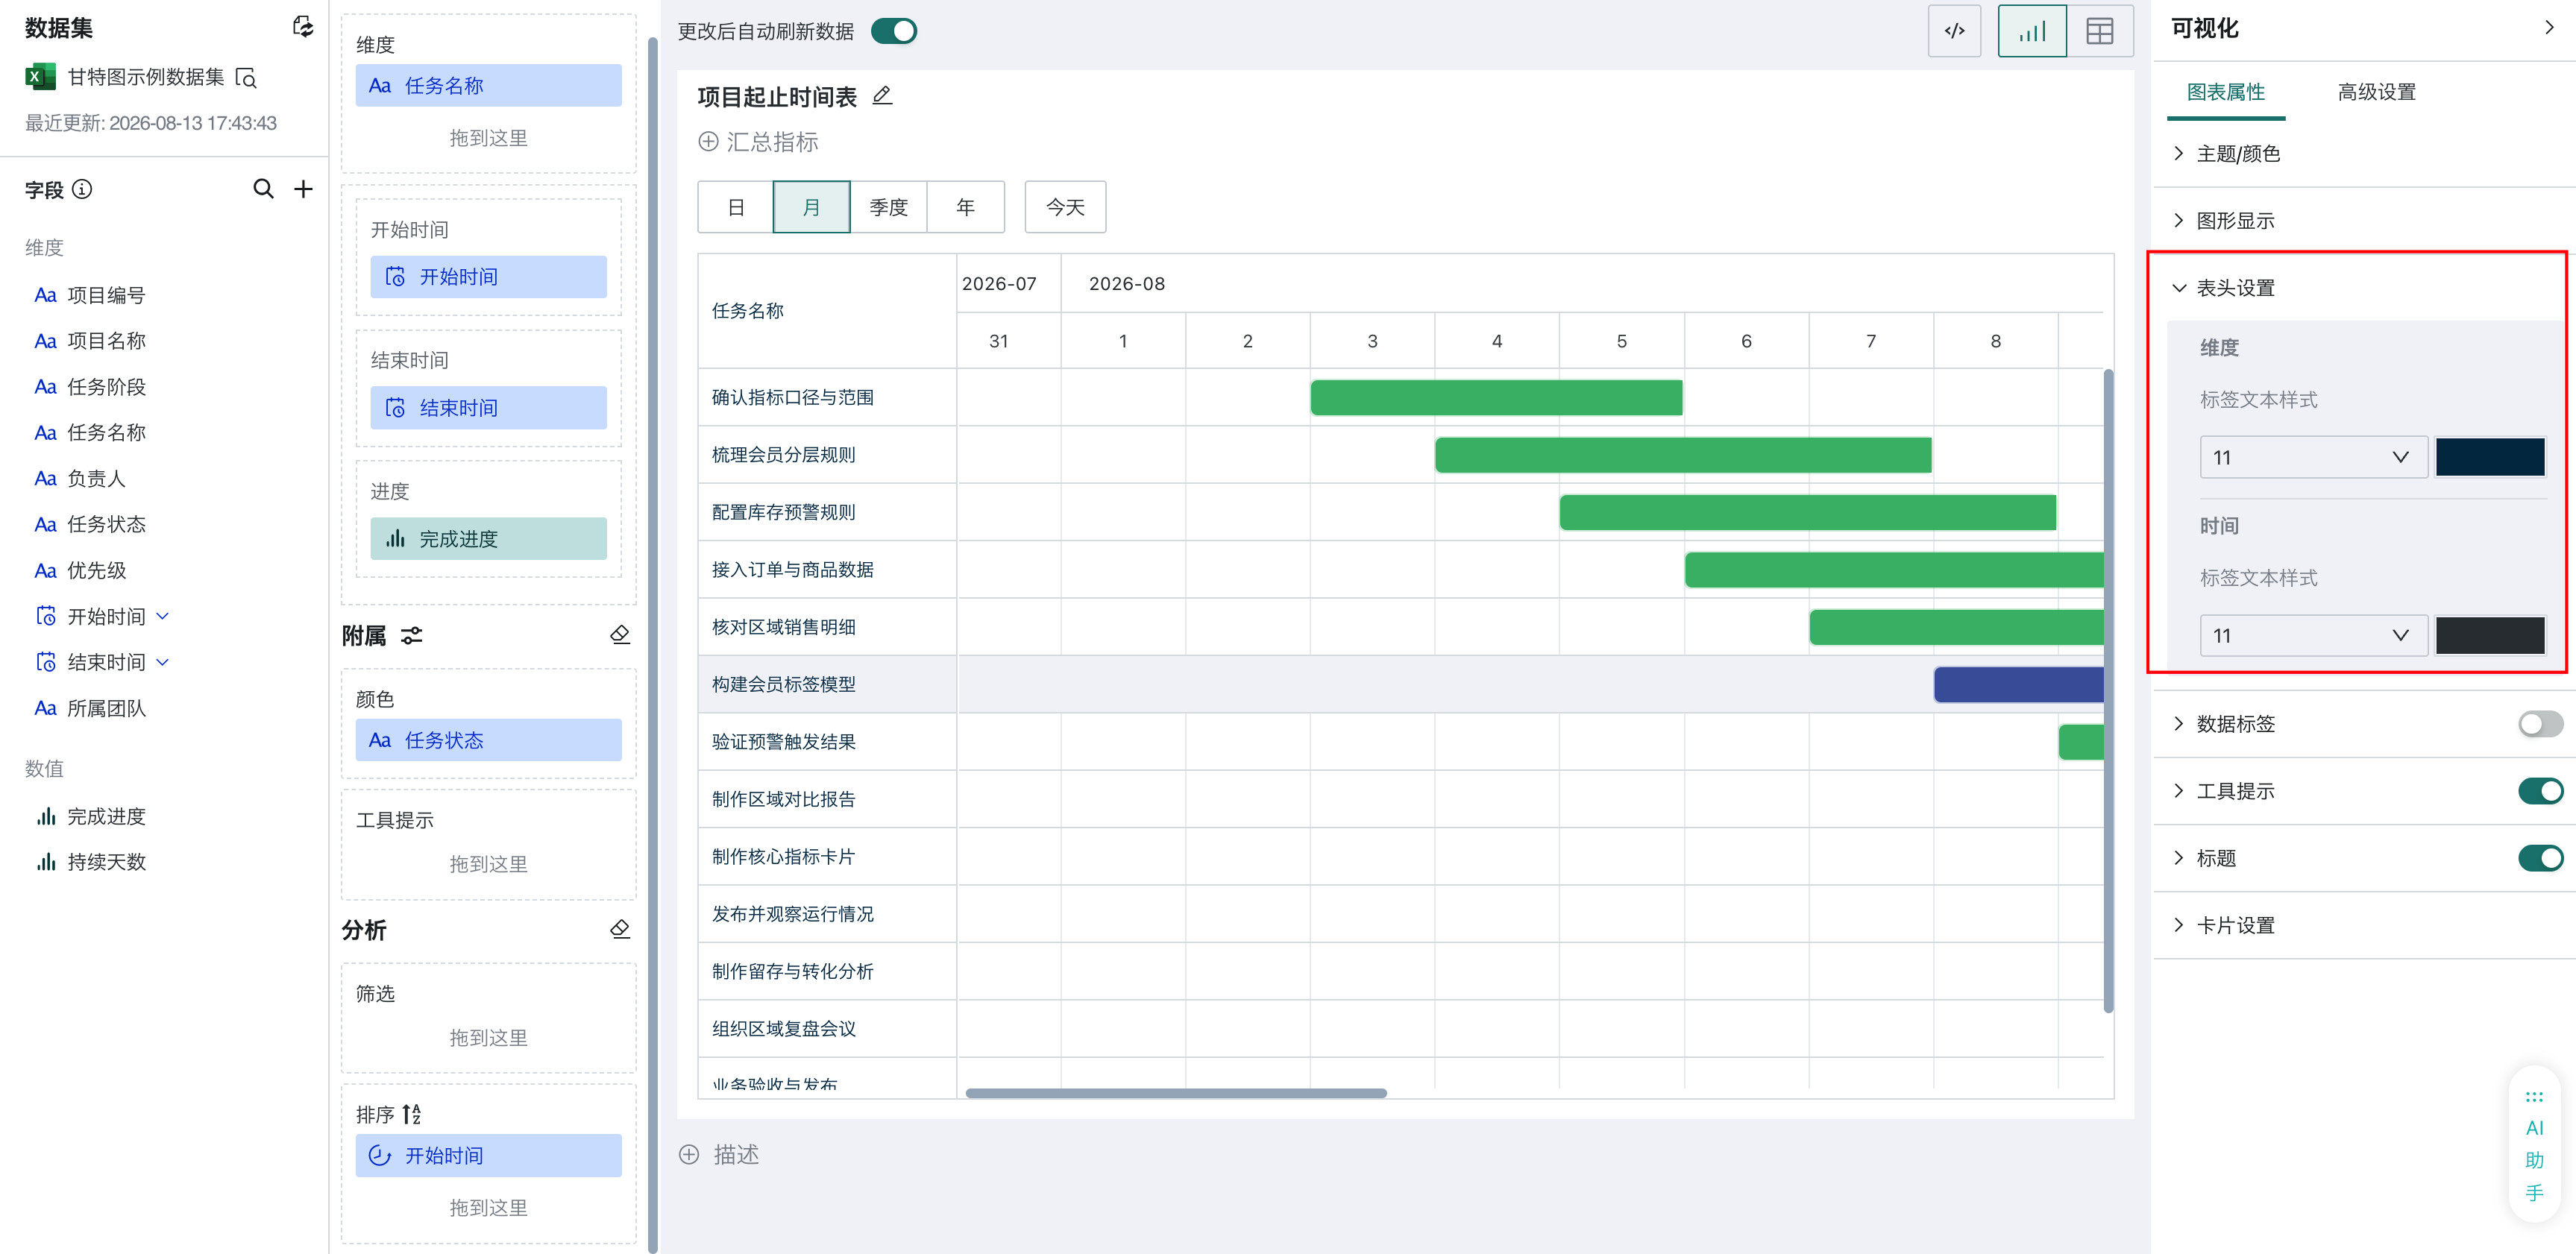Click the Gantt chart horizontal scrollbar
This screenshot has width=2576, height=1254.
[1176, 1093]
